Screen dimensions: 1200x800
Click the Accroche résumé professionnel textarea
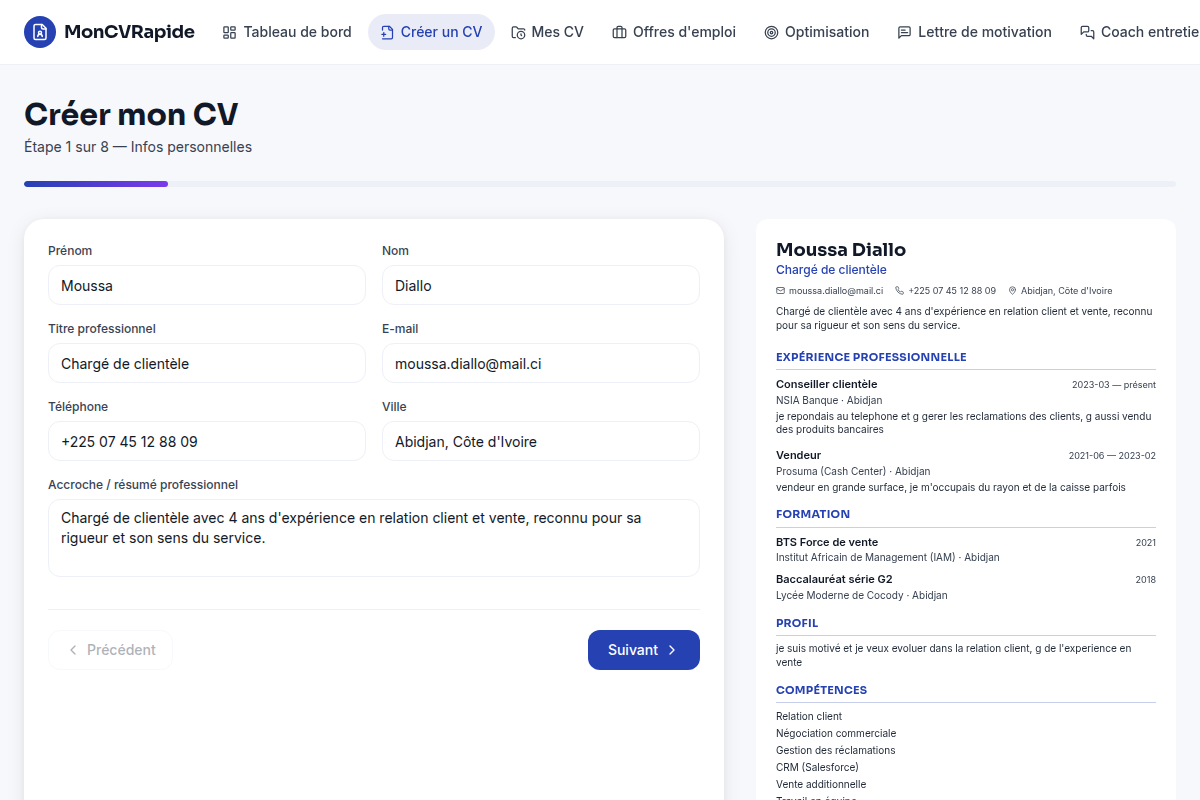(374, 538)
